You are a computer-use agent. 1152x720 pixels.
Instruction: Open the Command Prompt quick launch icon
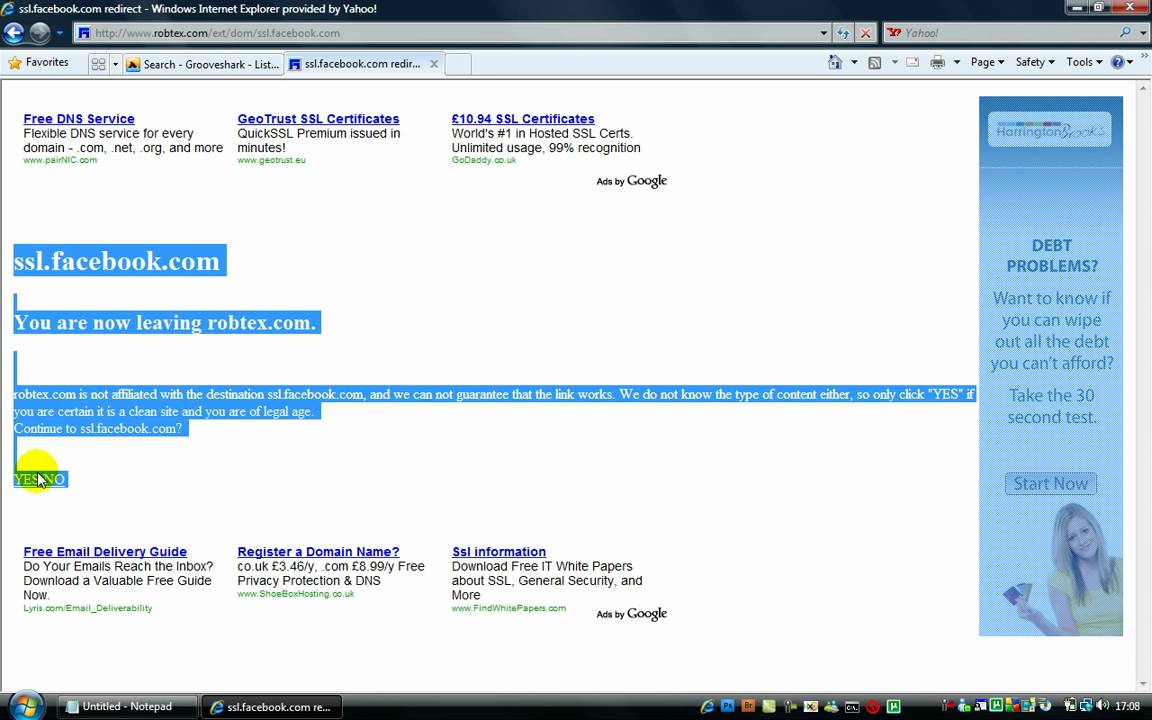click(x=852, y=707)
